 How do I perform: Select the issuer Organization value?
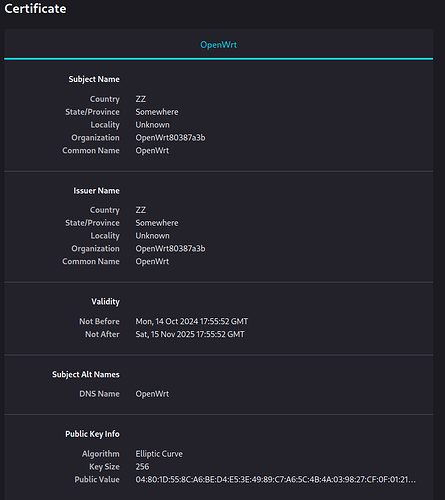pos(170,249)
